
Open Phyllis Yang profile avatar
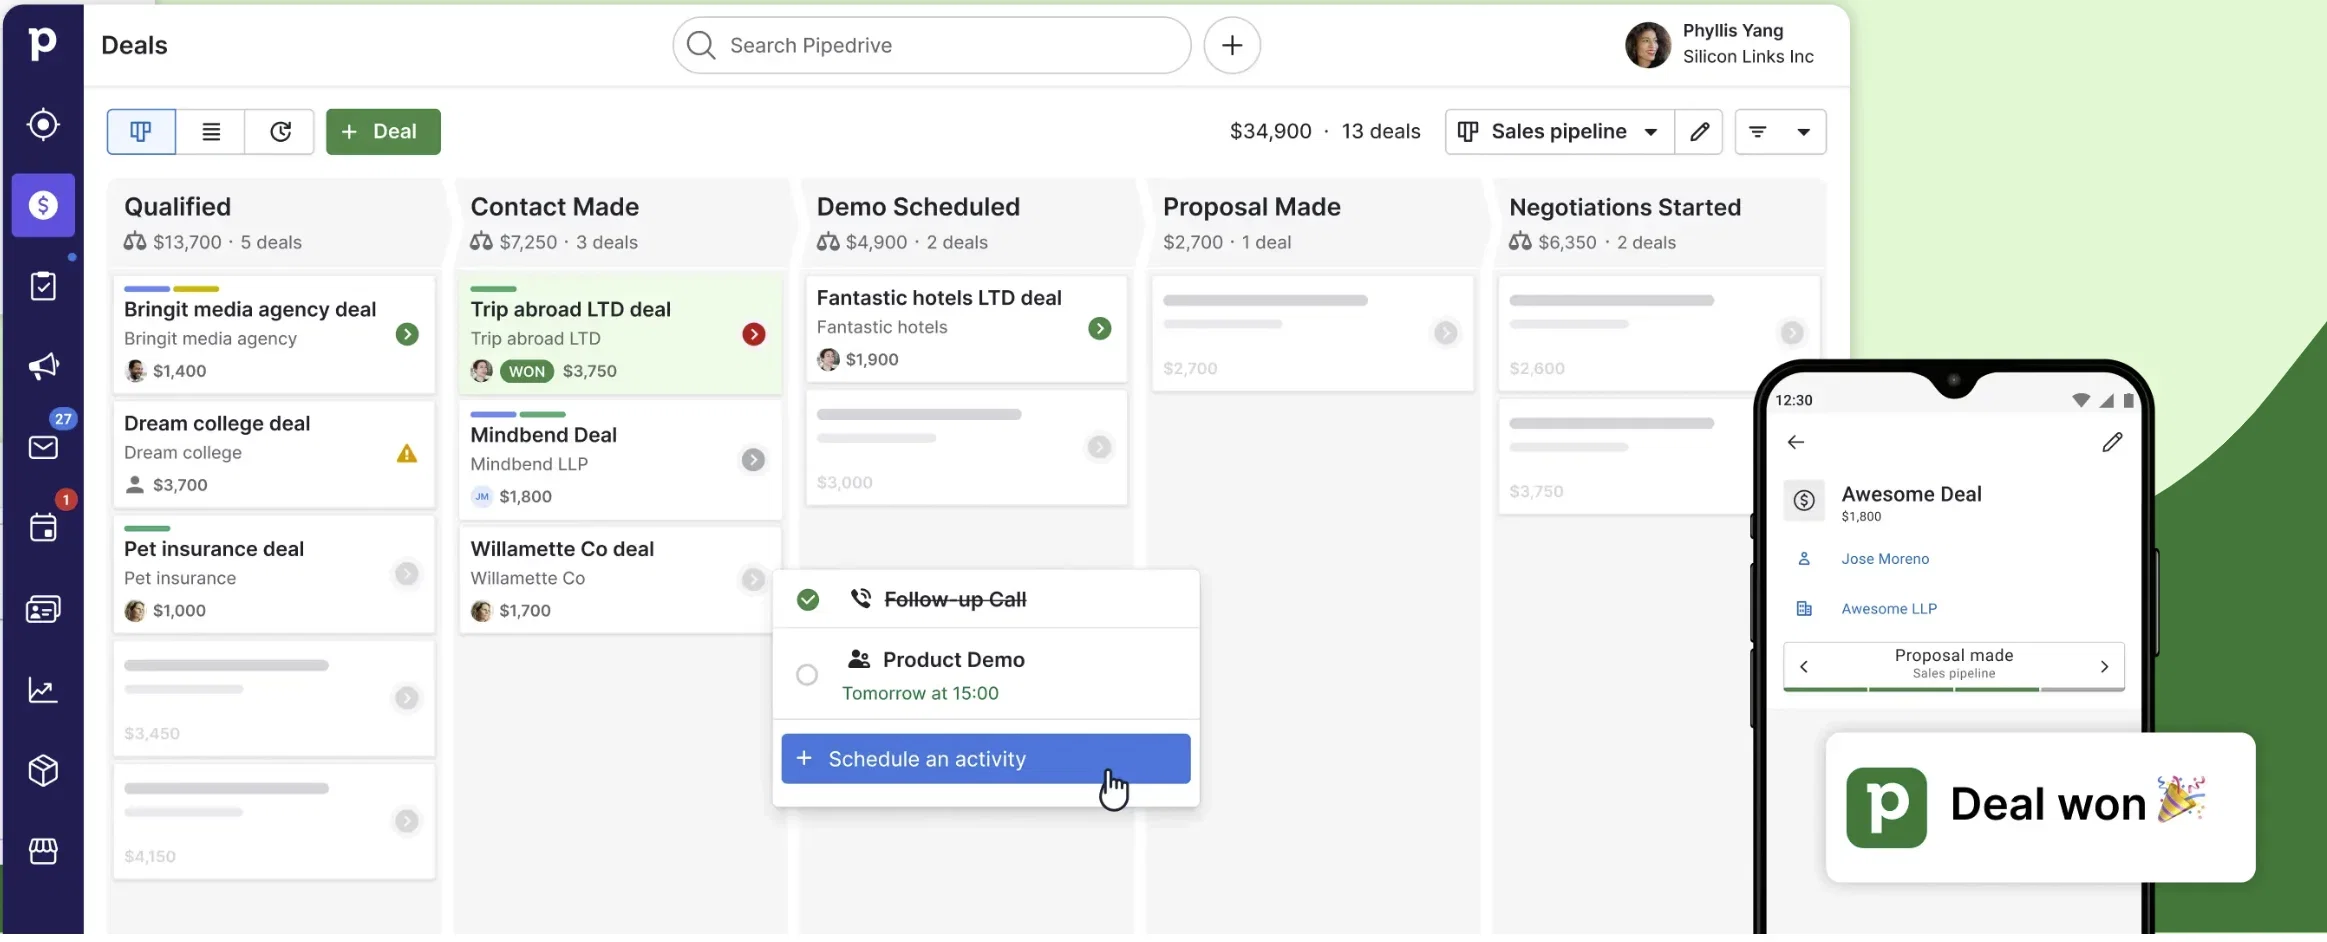click(1648, 45)
